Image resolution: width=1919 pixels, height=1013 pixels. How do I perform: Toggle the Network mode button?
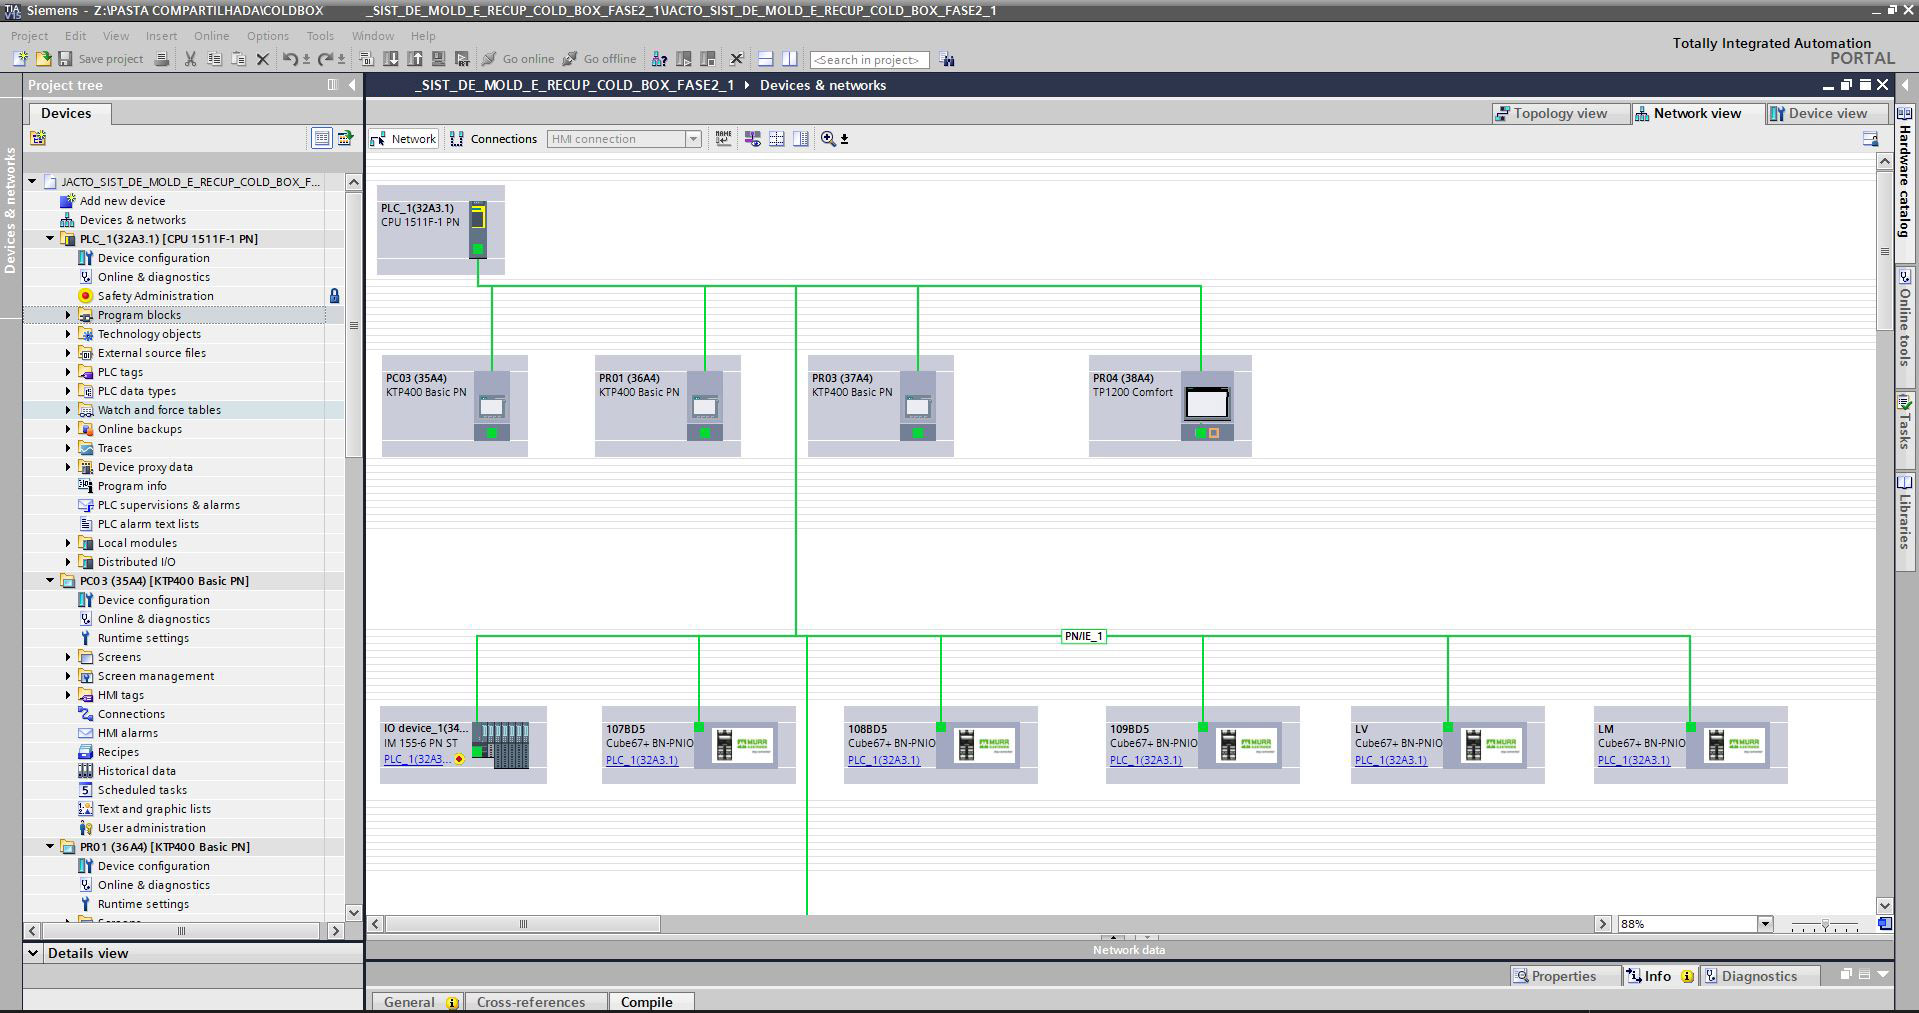pos(404,139)
